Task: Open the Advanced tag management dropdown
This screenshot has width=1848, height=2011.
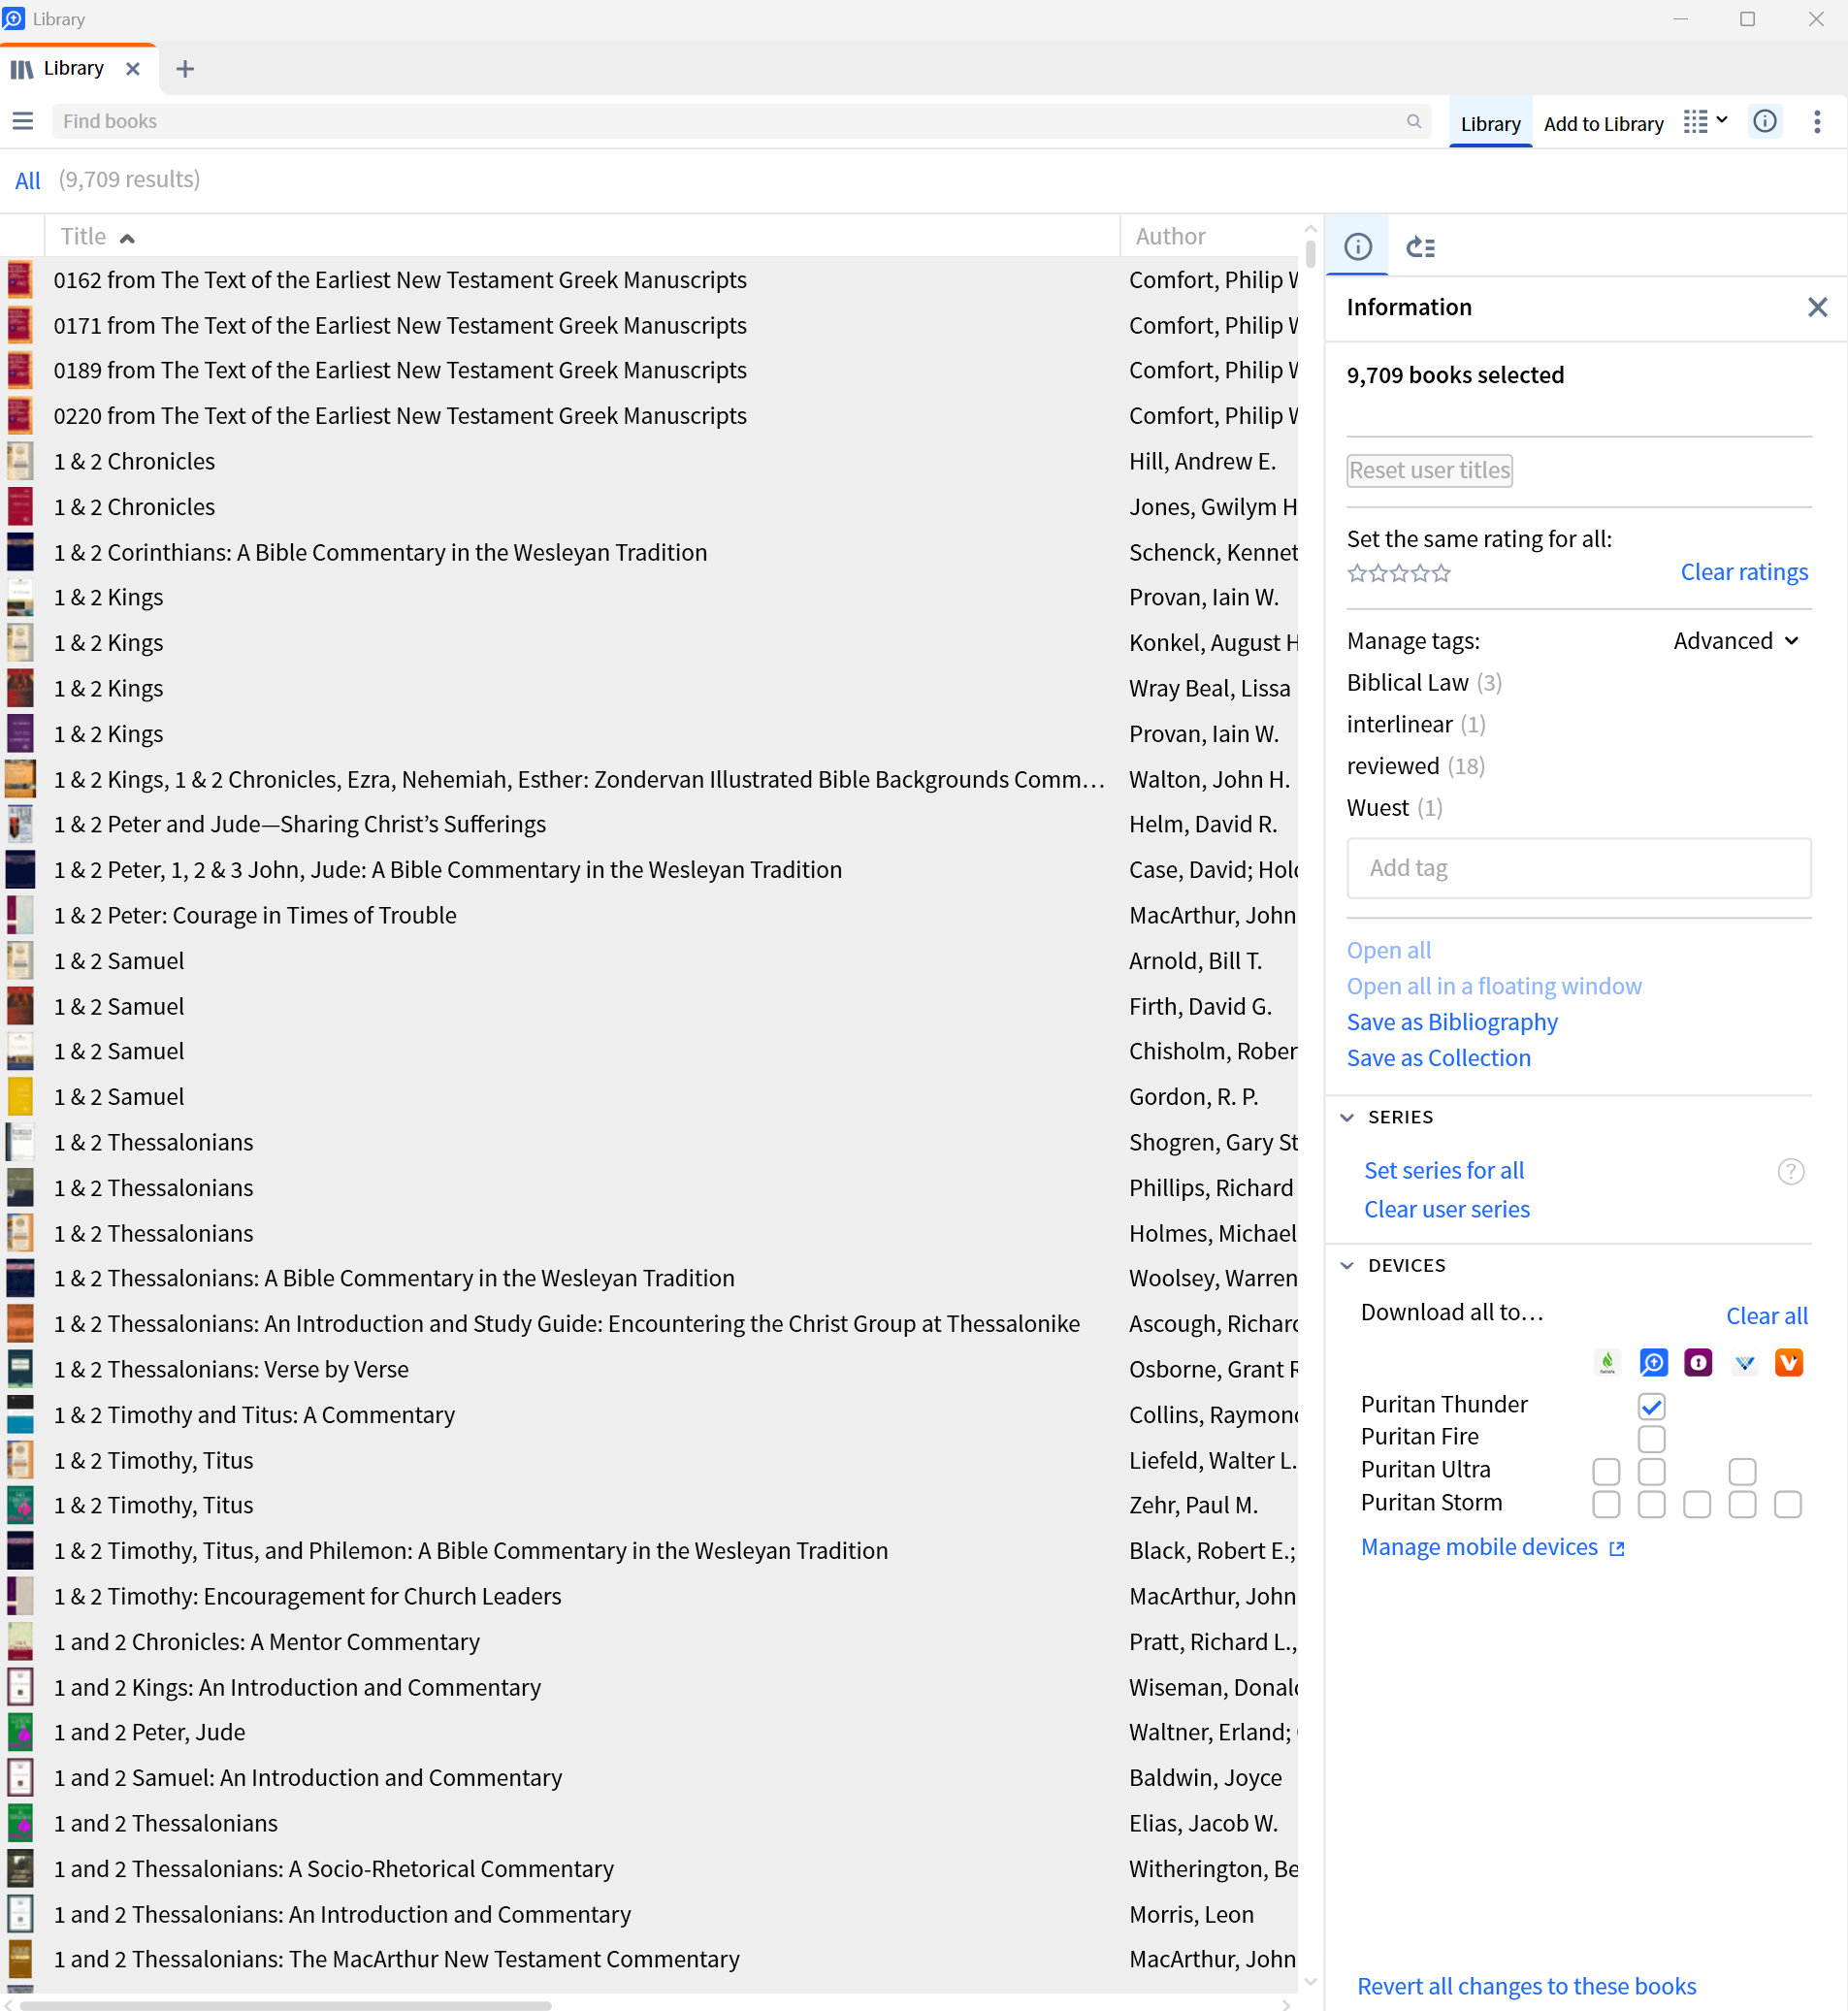Action: (x=1735, y=641)
